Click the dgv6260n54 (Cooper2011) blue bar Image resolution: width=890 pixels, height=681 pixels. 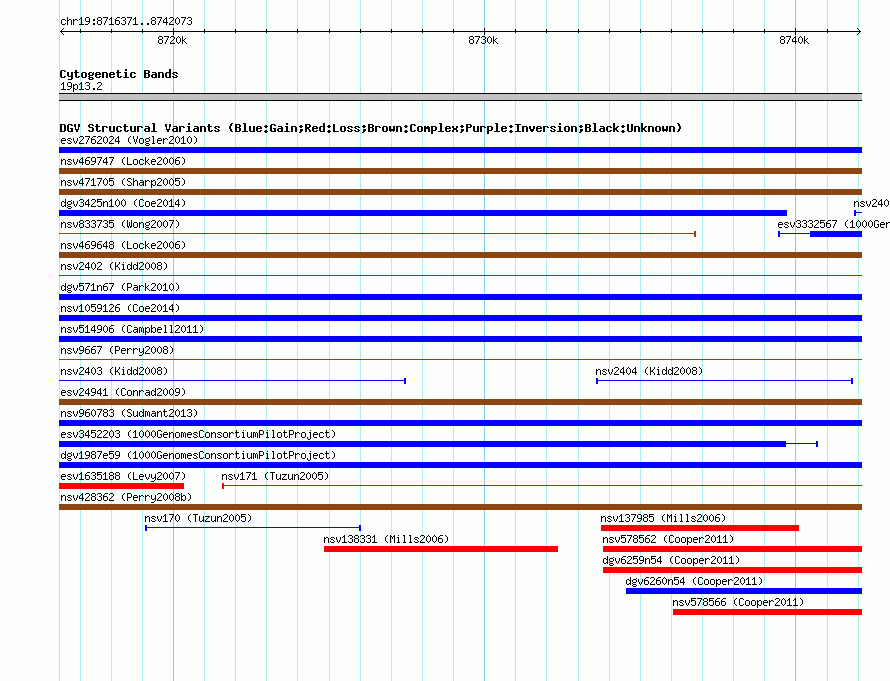click(744, 591)
